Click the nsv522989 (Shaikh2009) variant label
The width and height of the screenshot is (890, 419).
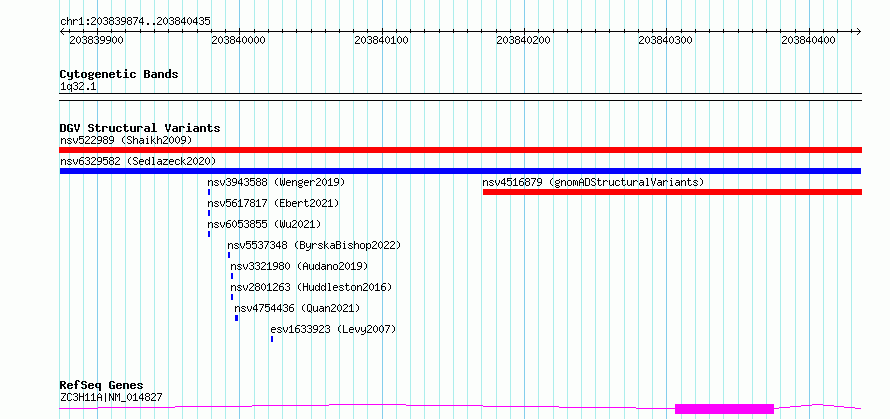(126, 140)
